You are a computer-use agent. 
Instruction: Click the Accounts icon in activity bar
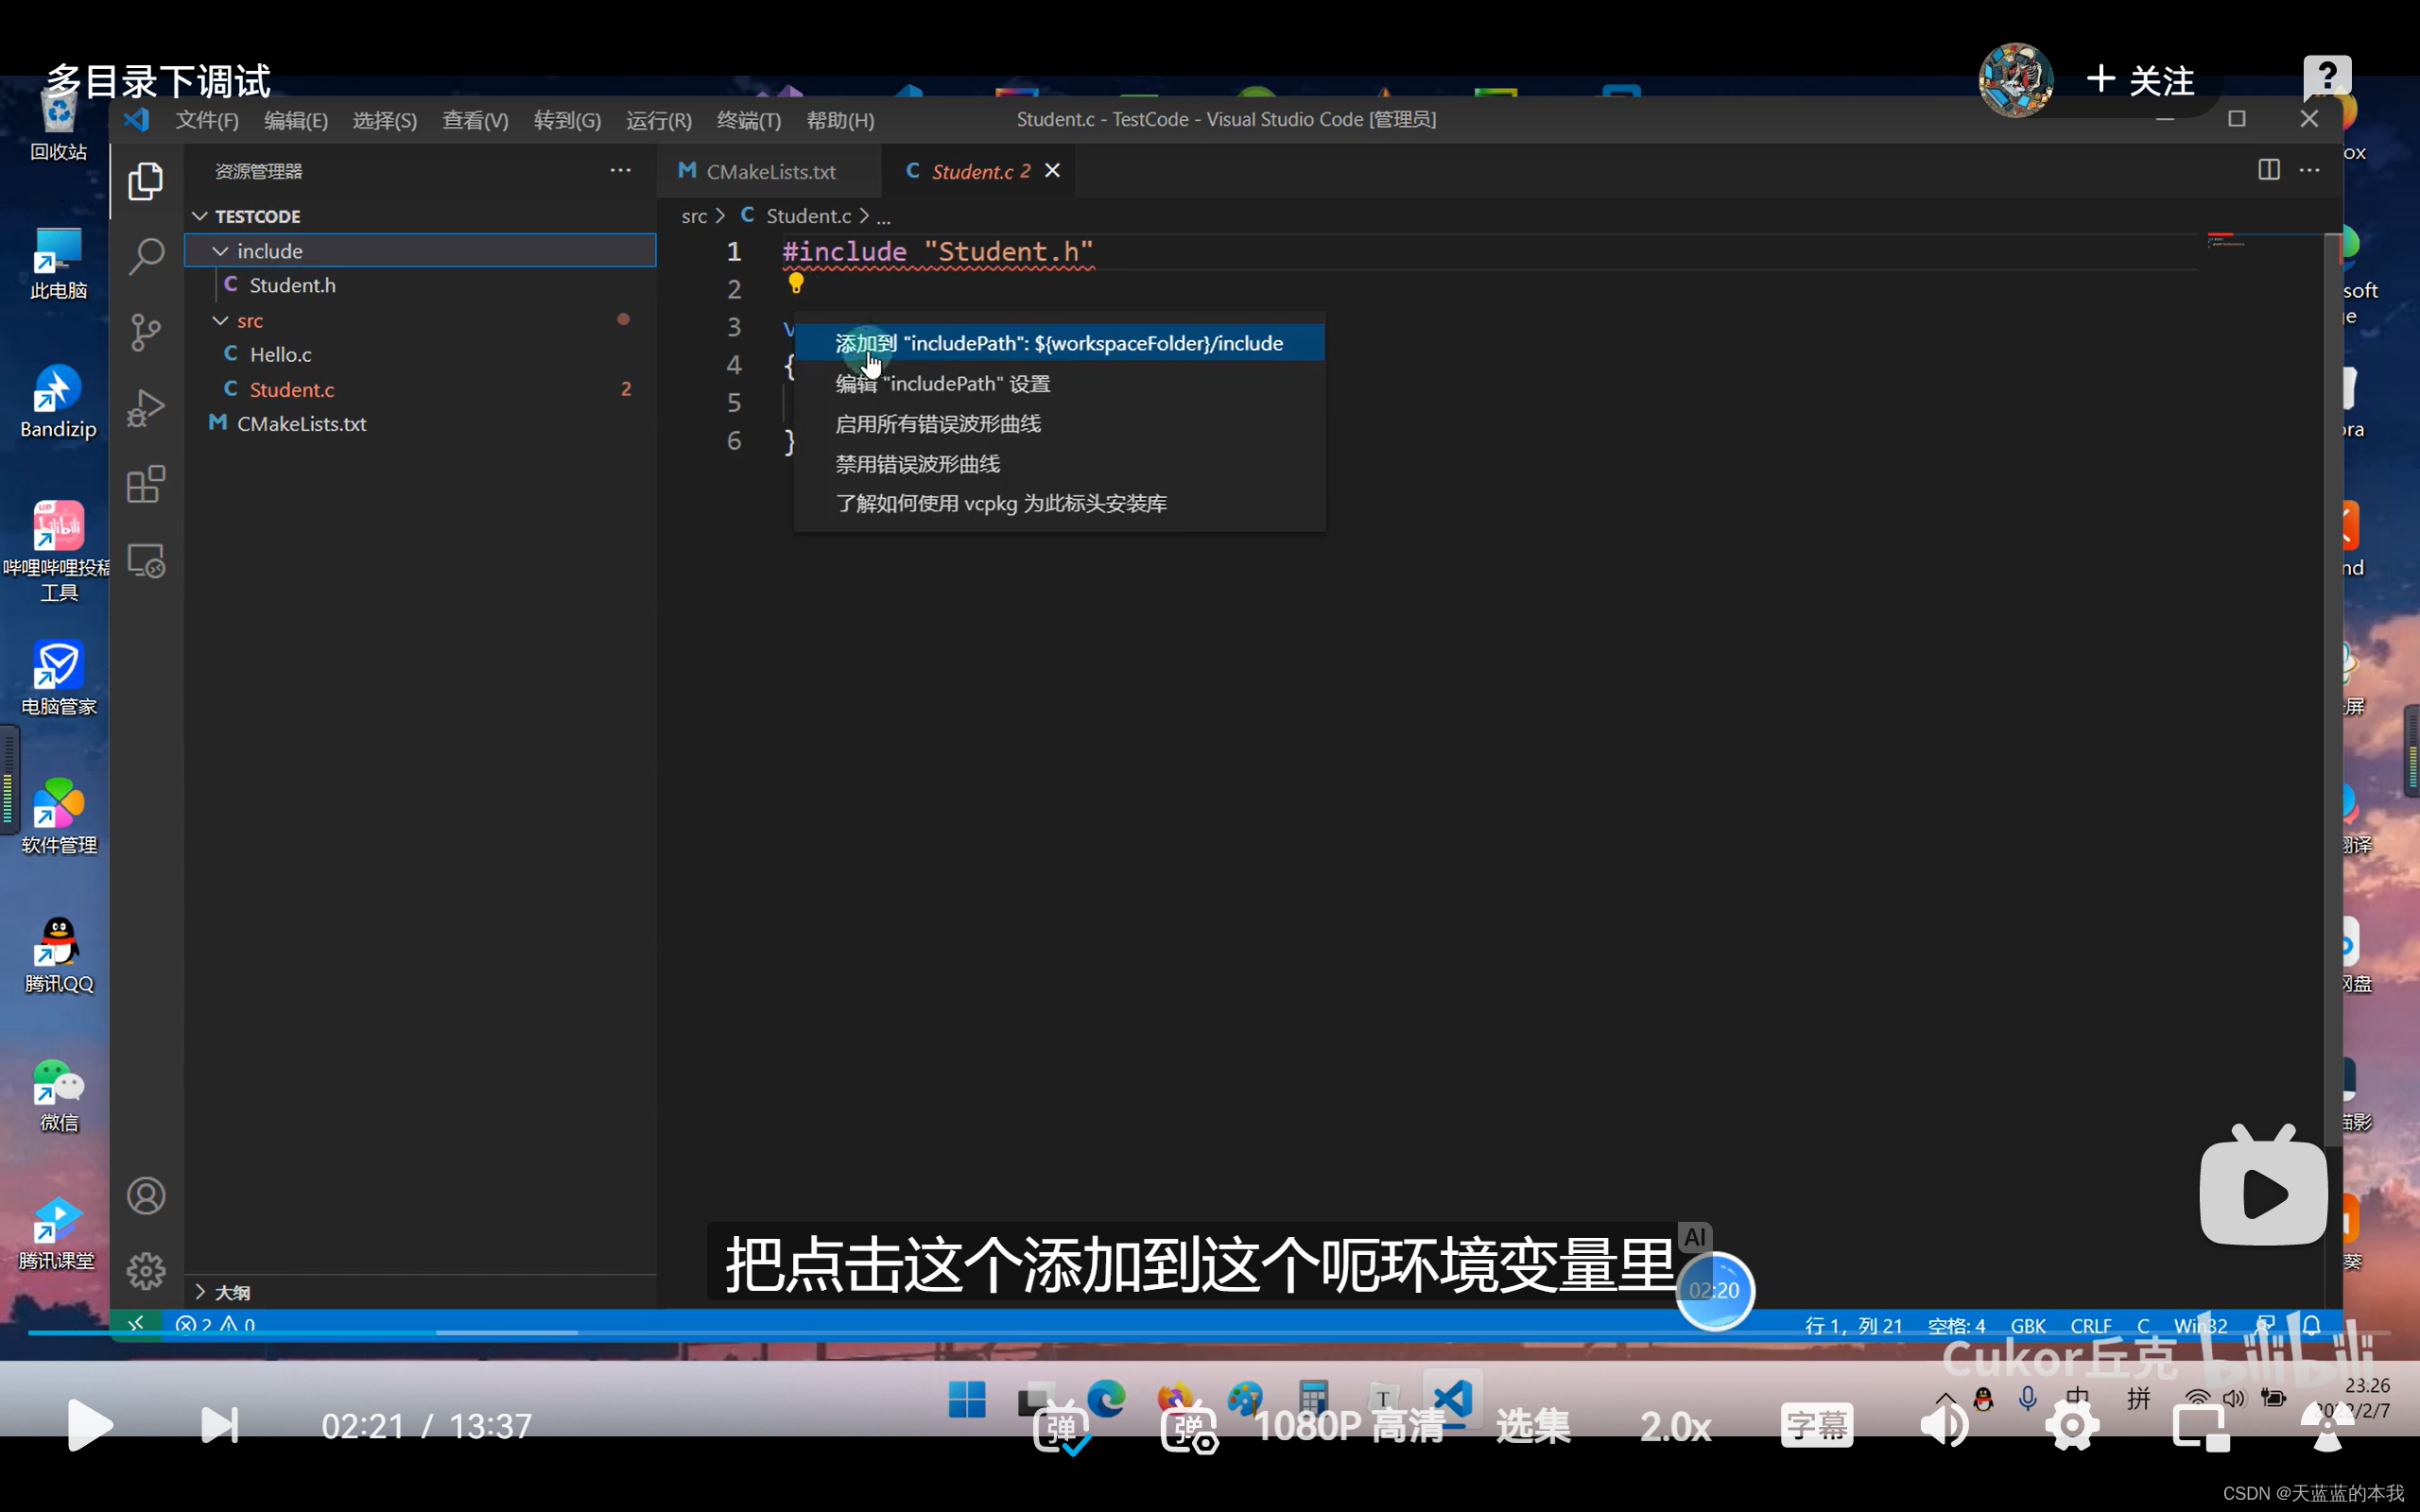tap(146, 1196)
